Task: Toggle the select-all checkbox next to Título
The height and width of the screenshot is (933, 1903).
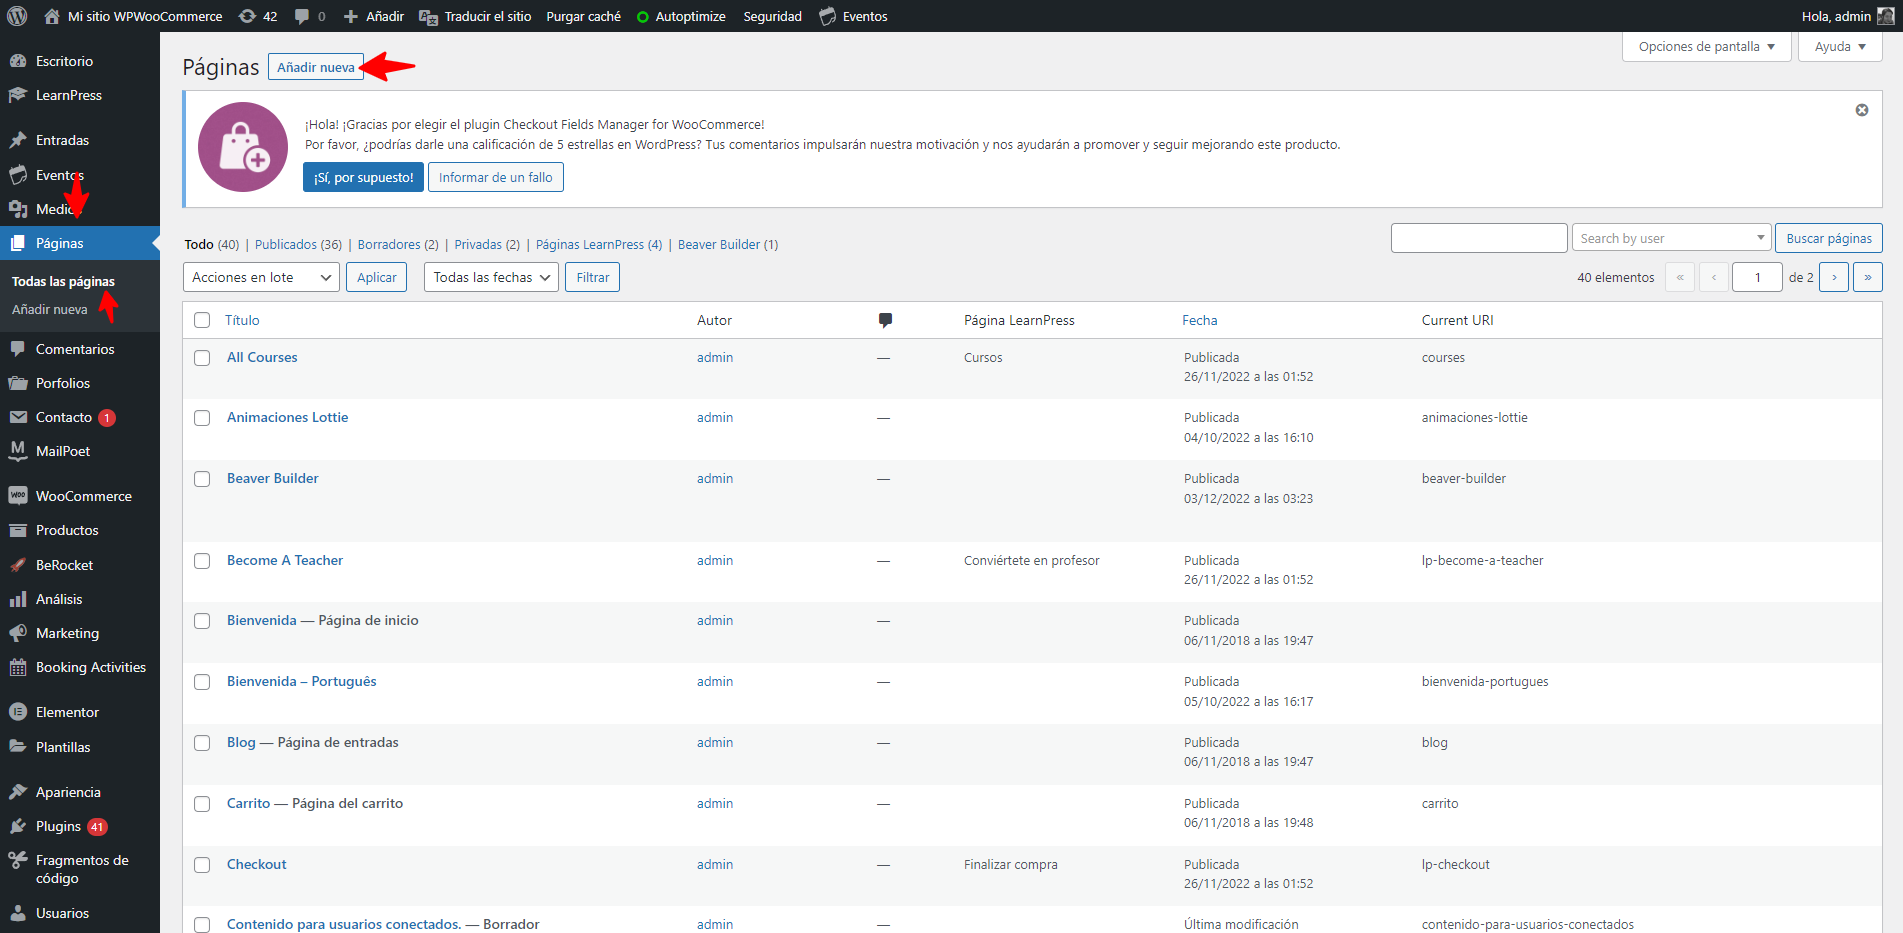Action: pos(202,320)
